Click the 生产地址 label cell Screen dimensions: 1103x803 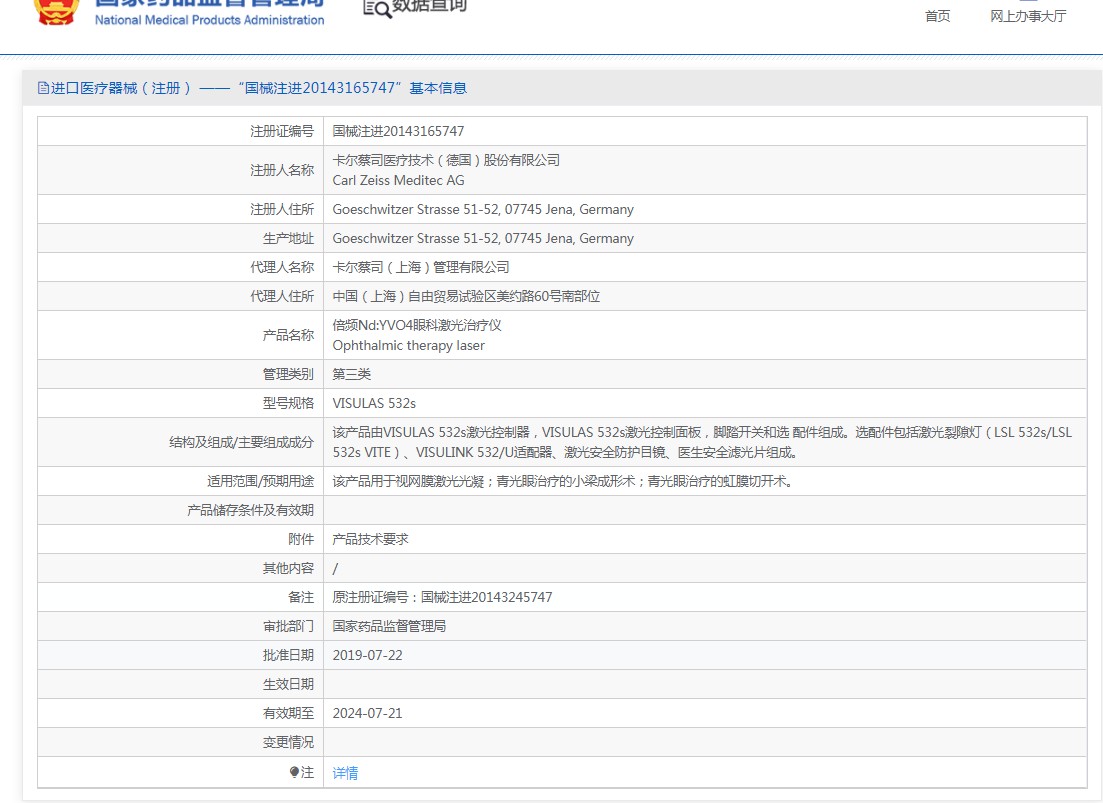click(x=180, y=238)
